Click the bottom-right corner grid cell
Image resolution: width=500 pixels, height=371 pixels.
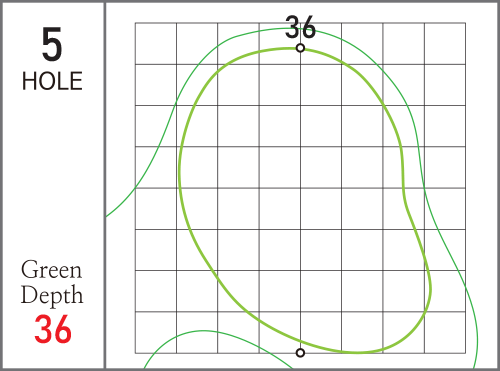(445, 332)
